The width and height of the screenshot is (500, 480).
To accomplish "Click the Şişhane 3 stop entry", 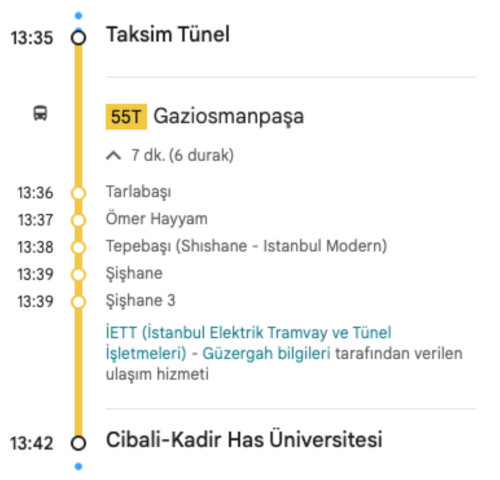I will coord(140,301).
